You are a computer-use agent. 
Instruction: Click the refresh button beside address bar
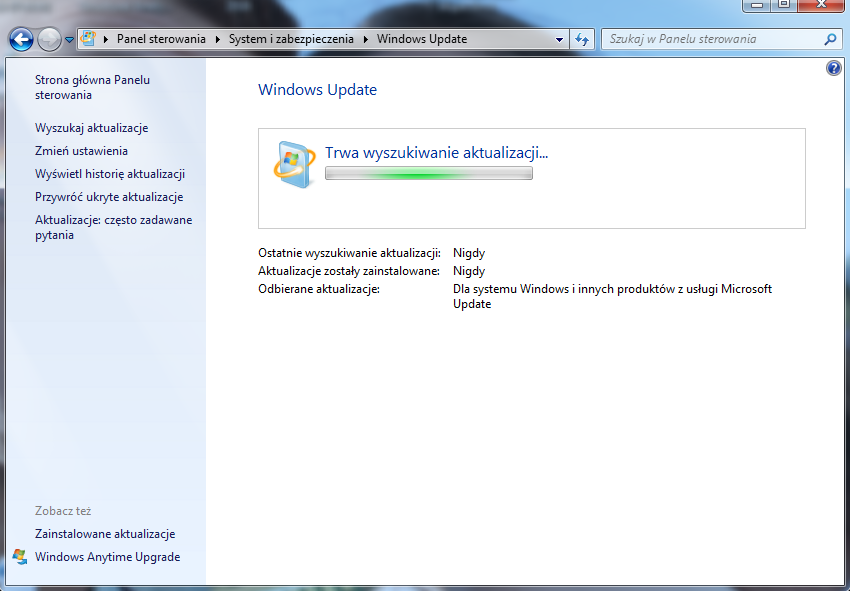[582, 39]
